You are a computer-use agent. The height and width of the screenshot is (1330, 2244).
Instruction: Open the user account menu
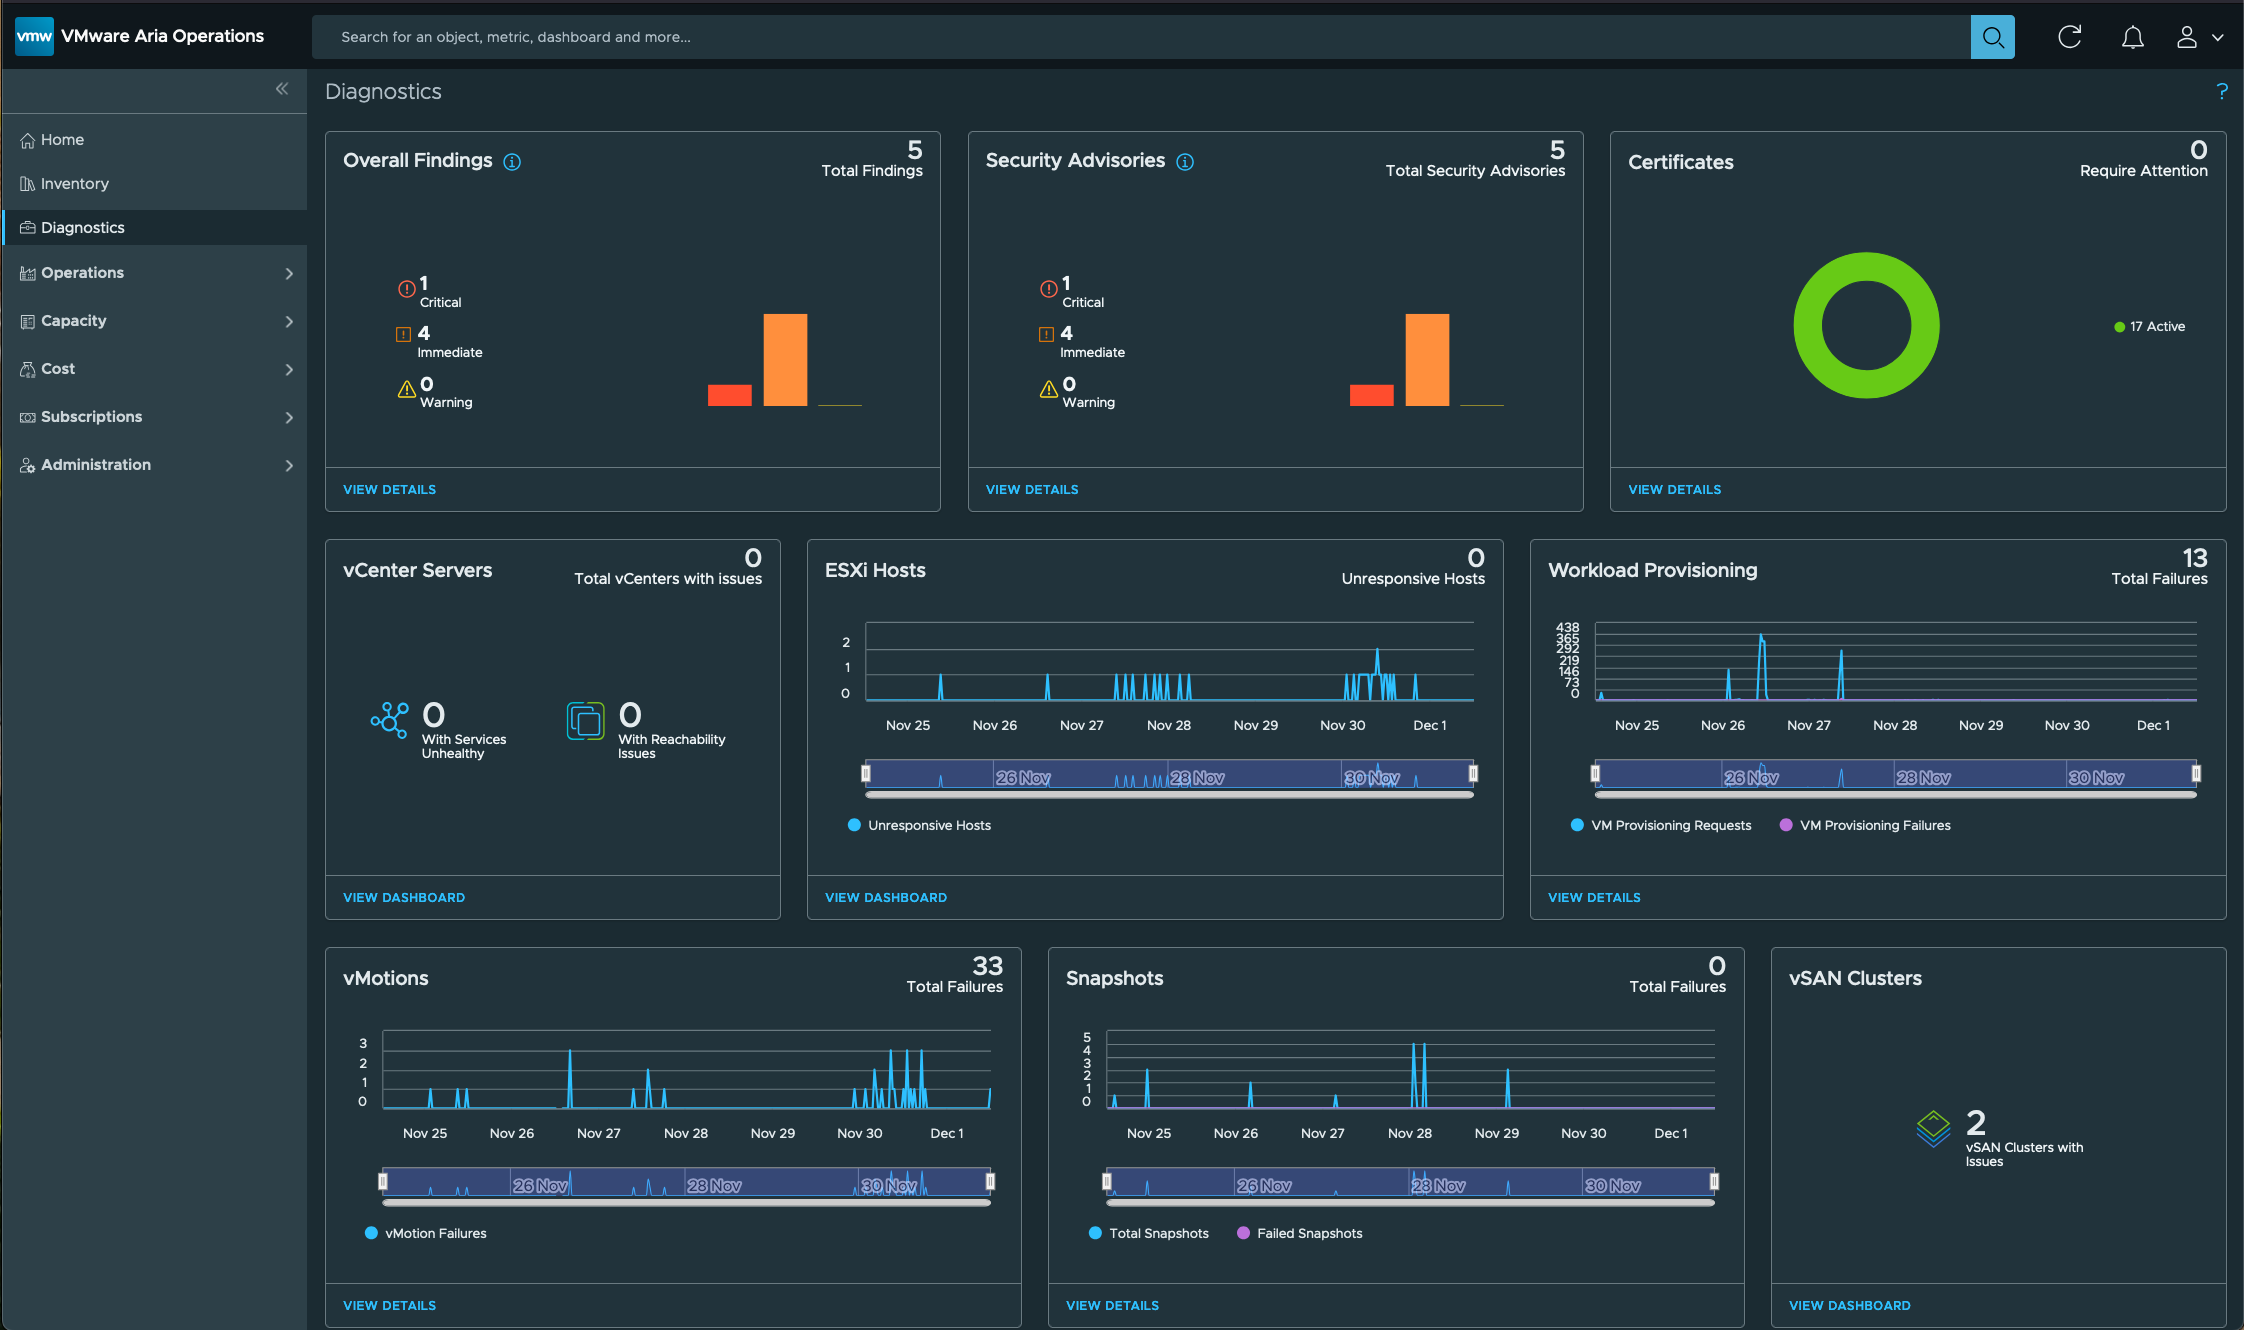(2200, 37)
